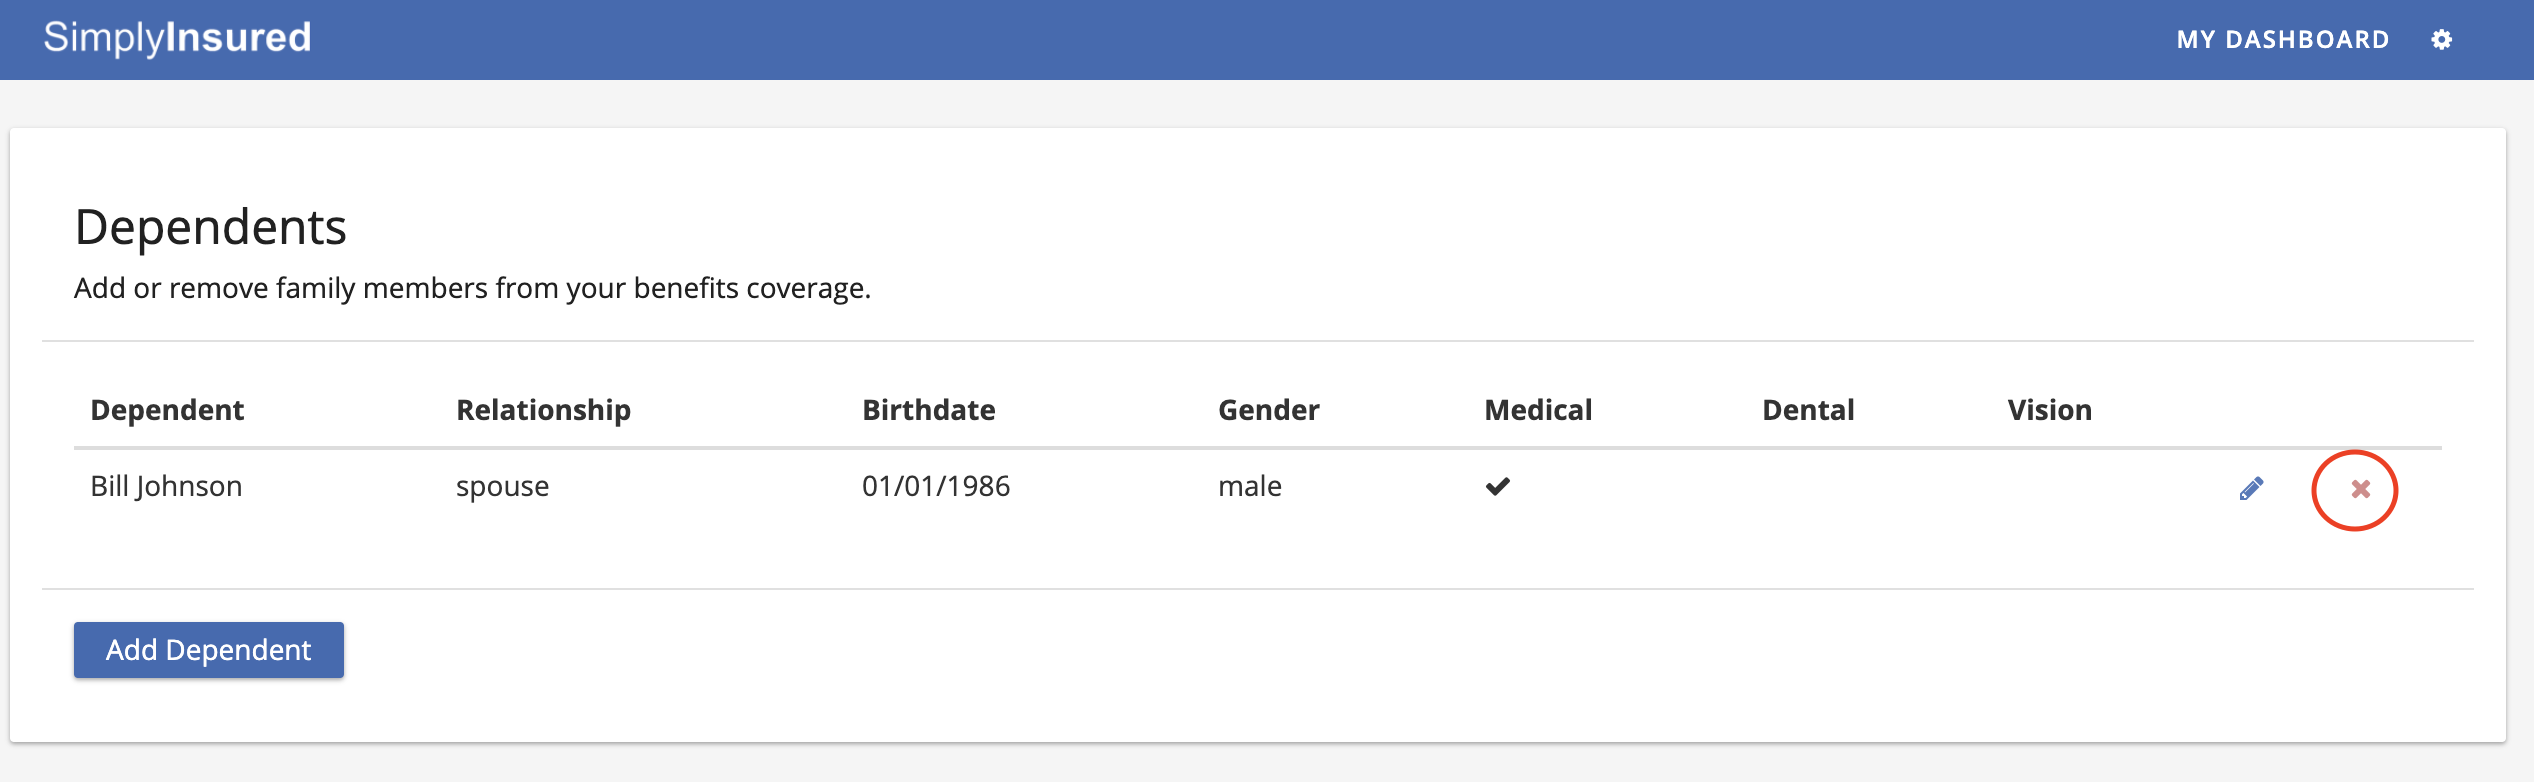
Task: Click the Dependent column header
Action: [167, 410]
